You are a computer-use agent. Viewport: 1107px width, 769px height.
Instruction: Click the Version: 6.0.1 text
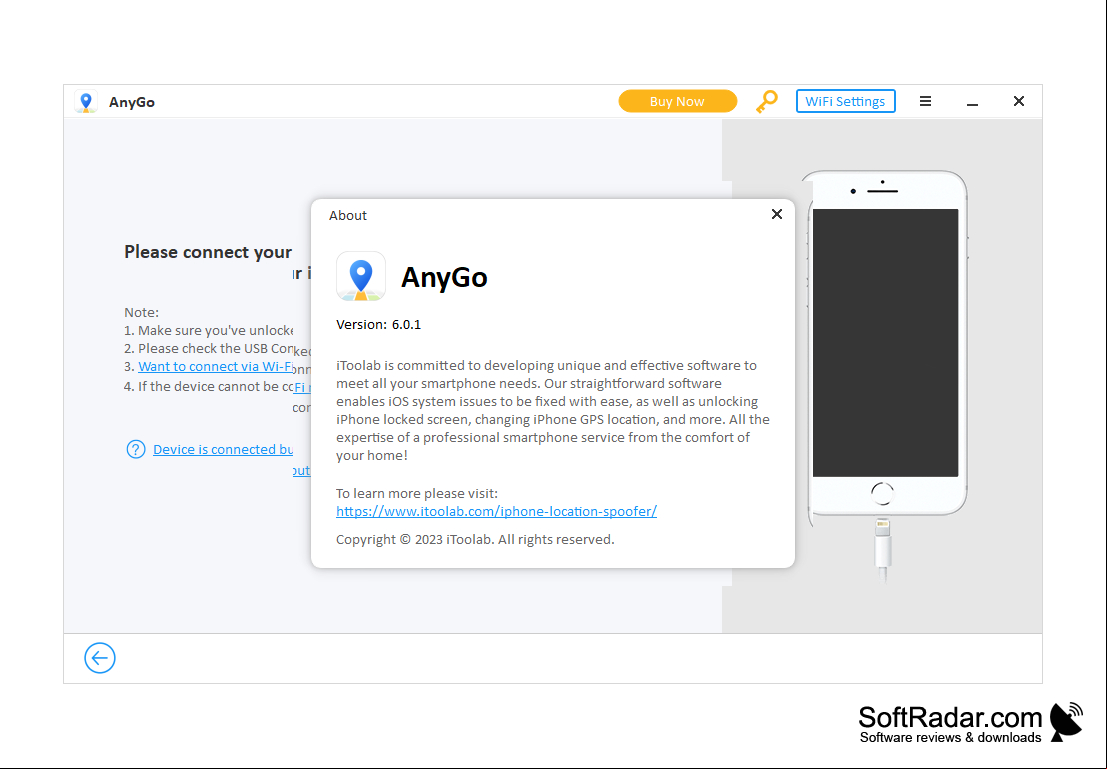coord(378,325)
